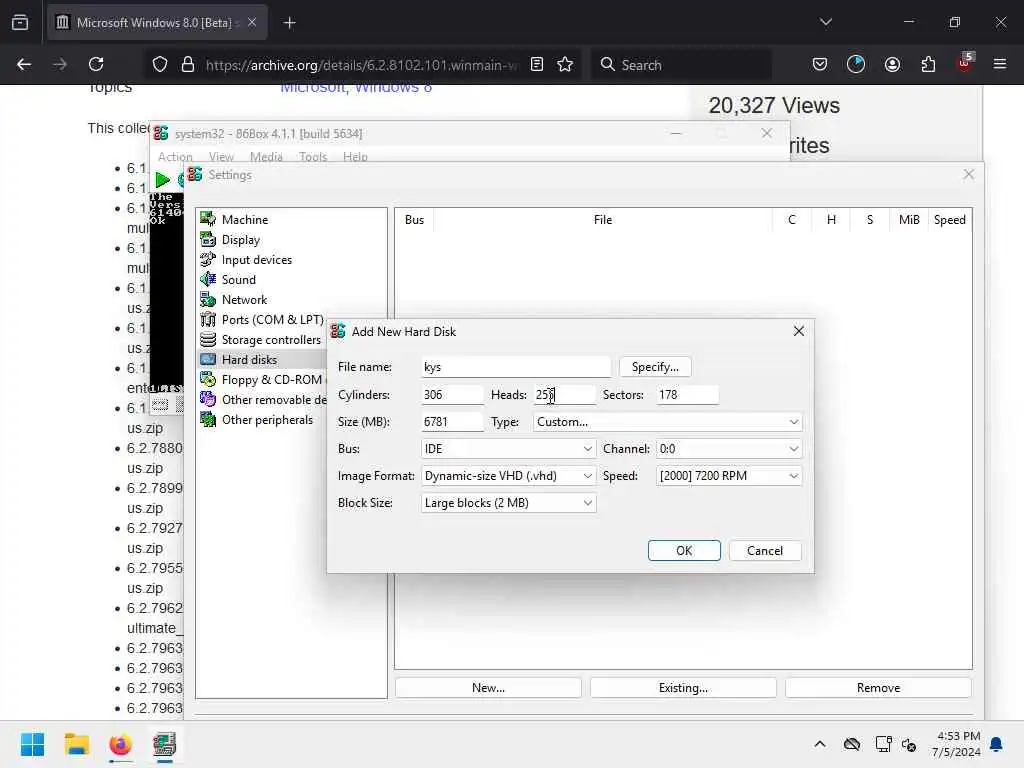Open Firefox from the Windows taskbar
This screenshot has height=768, width=1024.
(x=120, y=744)
